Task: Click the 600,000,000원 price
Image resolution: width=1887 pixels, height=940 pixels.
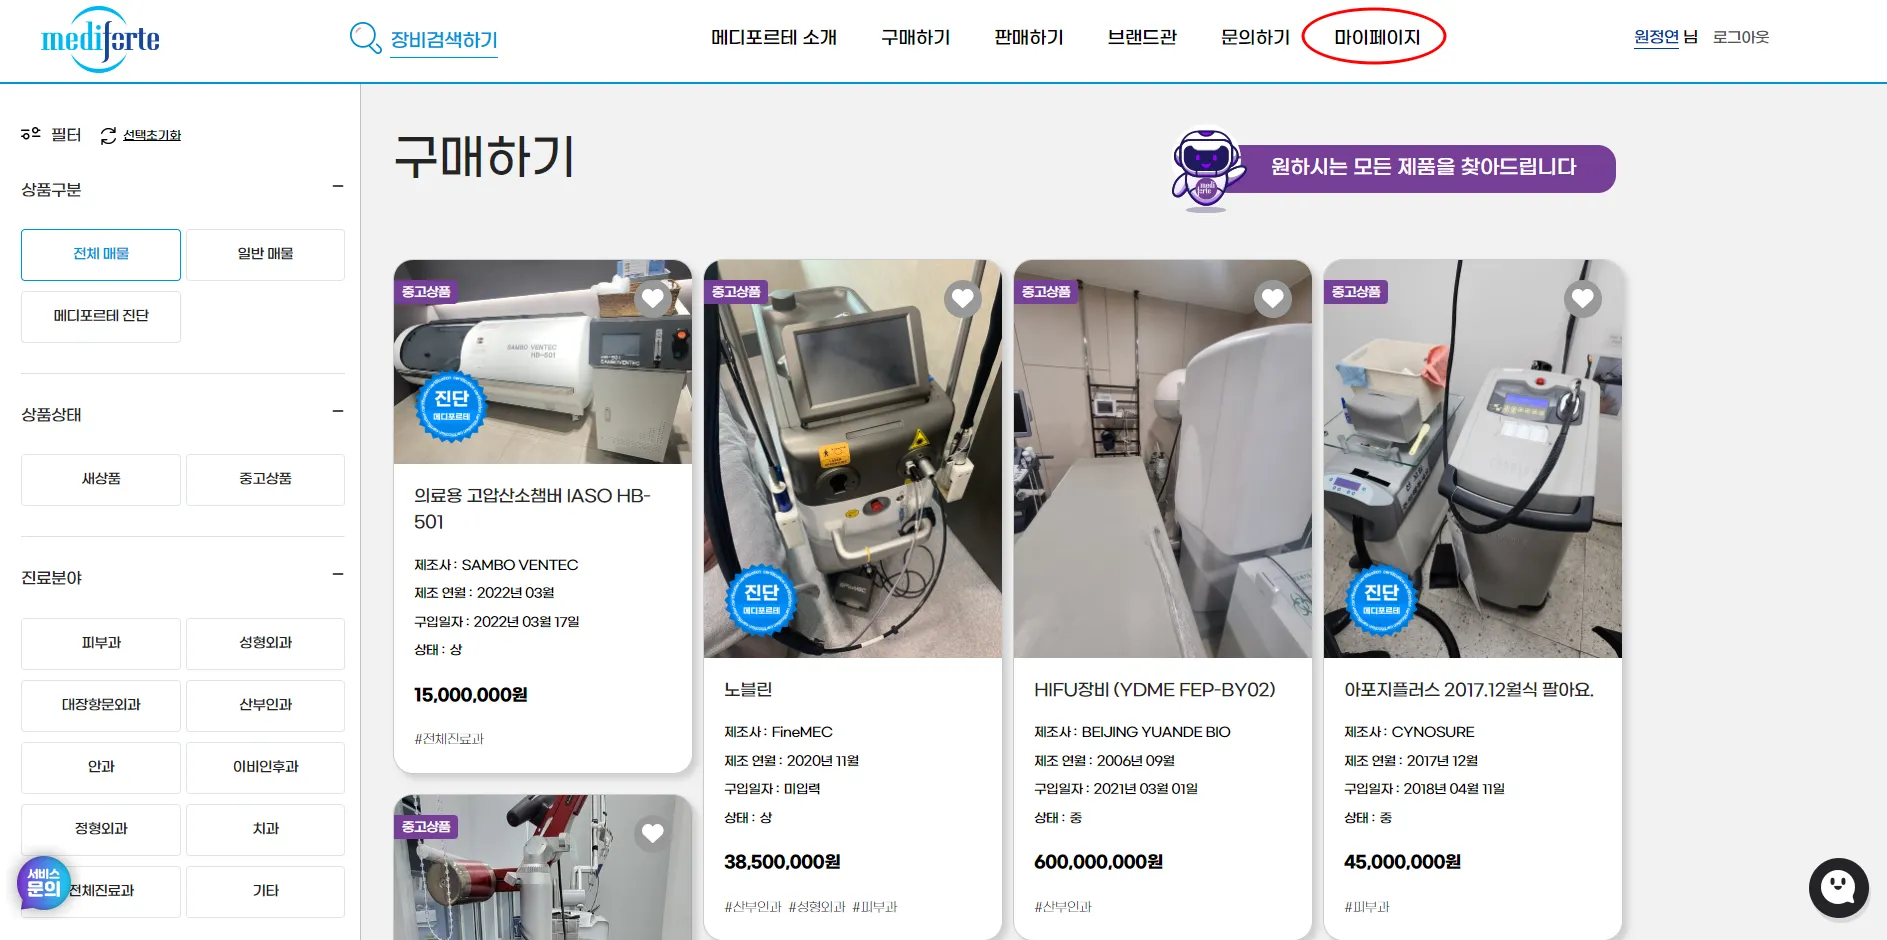Action: point(1098,862)
